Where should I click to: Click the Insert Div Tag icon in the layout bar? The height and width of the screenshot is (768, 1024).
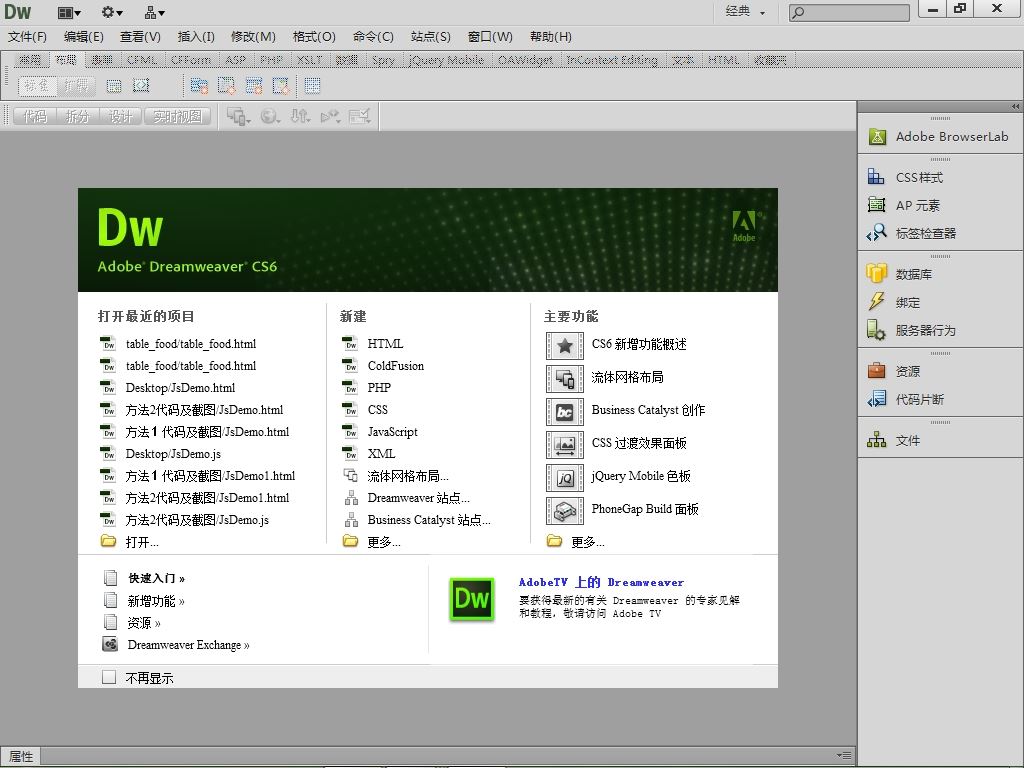click(x=114, y=86)
